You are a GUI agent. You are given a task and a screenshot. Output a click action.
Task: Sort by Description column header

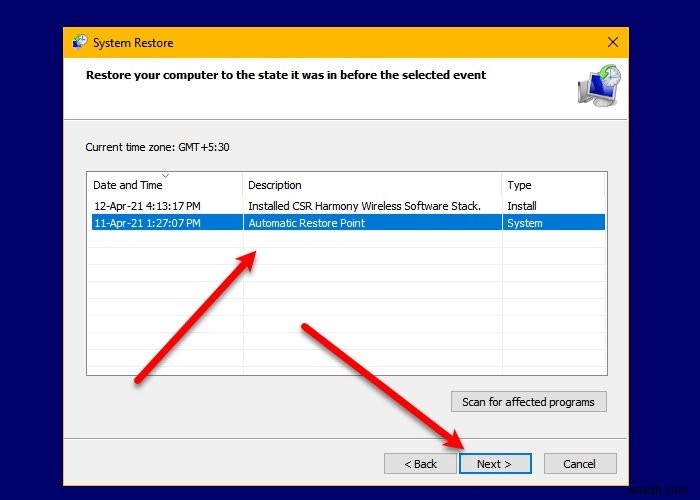tap(372, 185)
